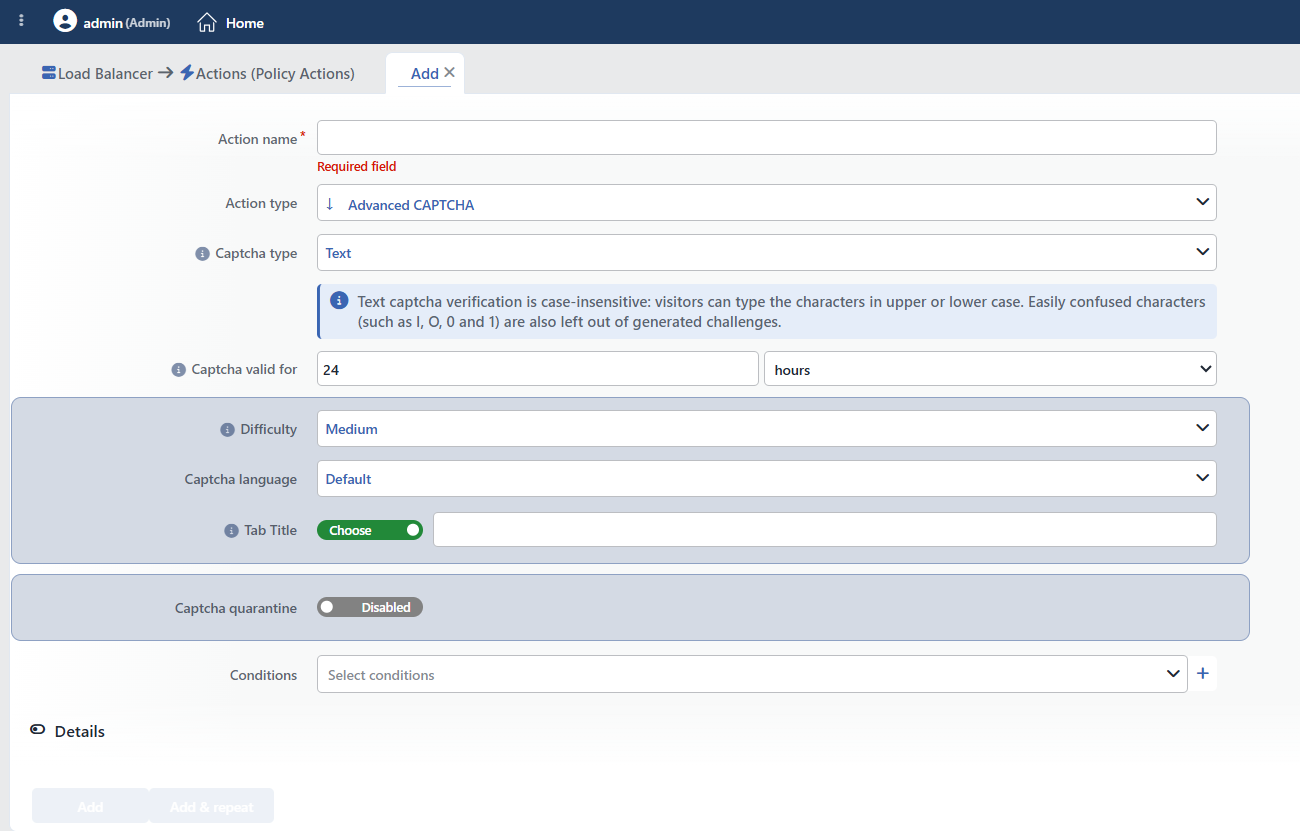Click the Action name input field
This screenshot has height=831, width=1300.
(767, 138)
